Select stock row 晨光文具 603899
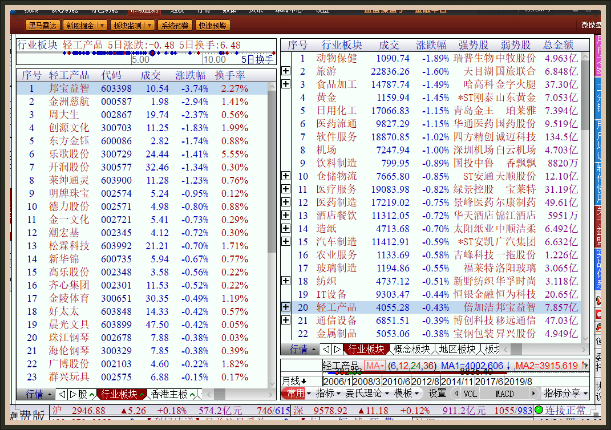The image size is (611, 430). click(x=142, y=324)
